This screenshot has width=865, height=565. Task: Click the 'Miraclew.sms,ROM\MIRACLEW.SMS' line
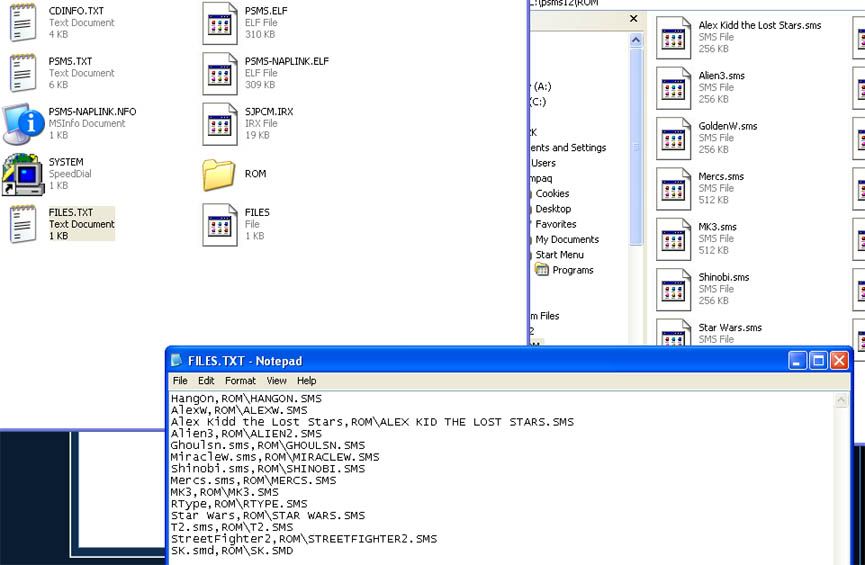(275, 457)
